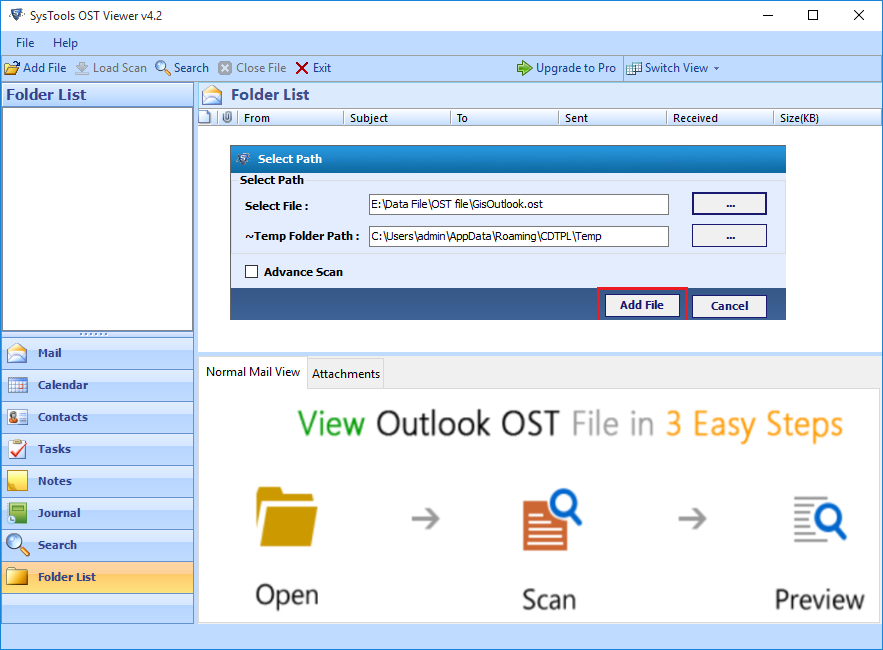Click the Folder List folder icon in sidebar
Screen dimensions: 883x650
pos(17,577)
